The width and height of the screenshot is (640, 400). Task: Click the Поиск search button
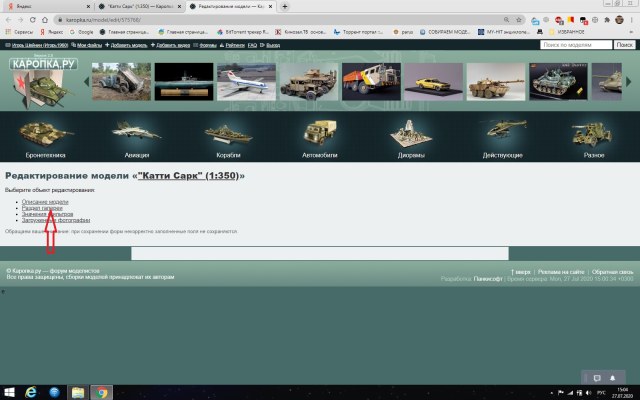(620, 45)
